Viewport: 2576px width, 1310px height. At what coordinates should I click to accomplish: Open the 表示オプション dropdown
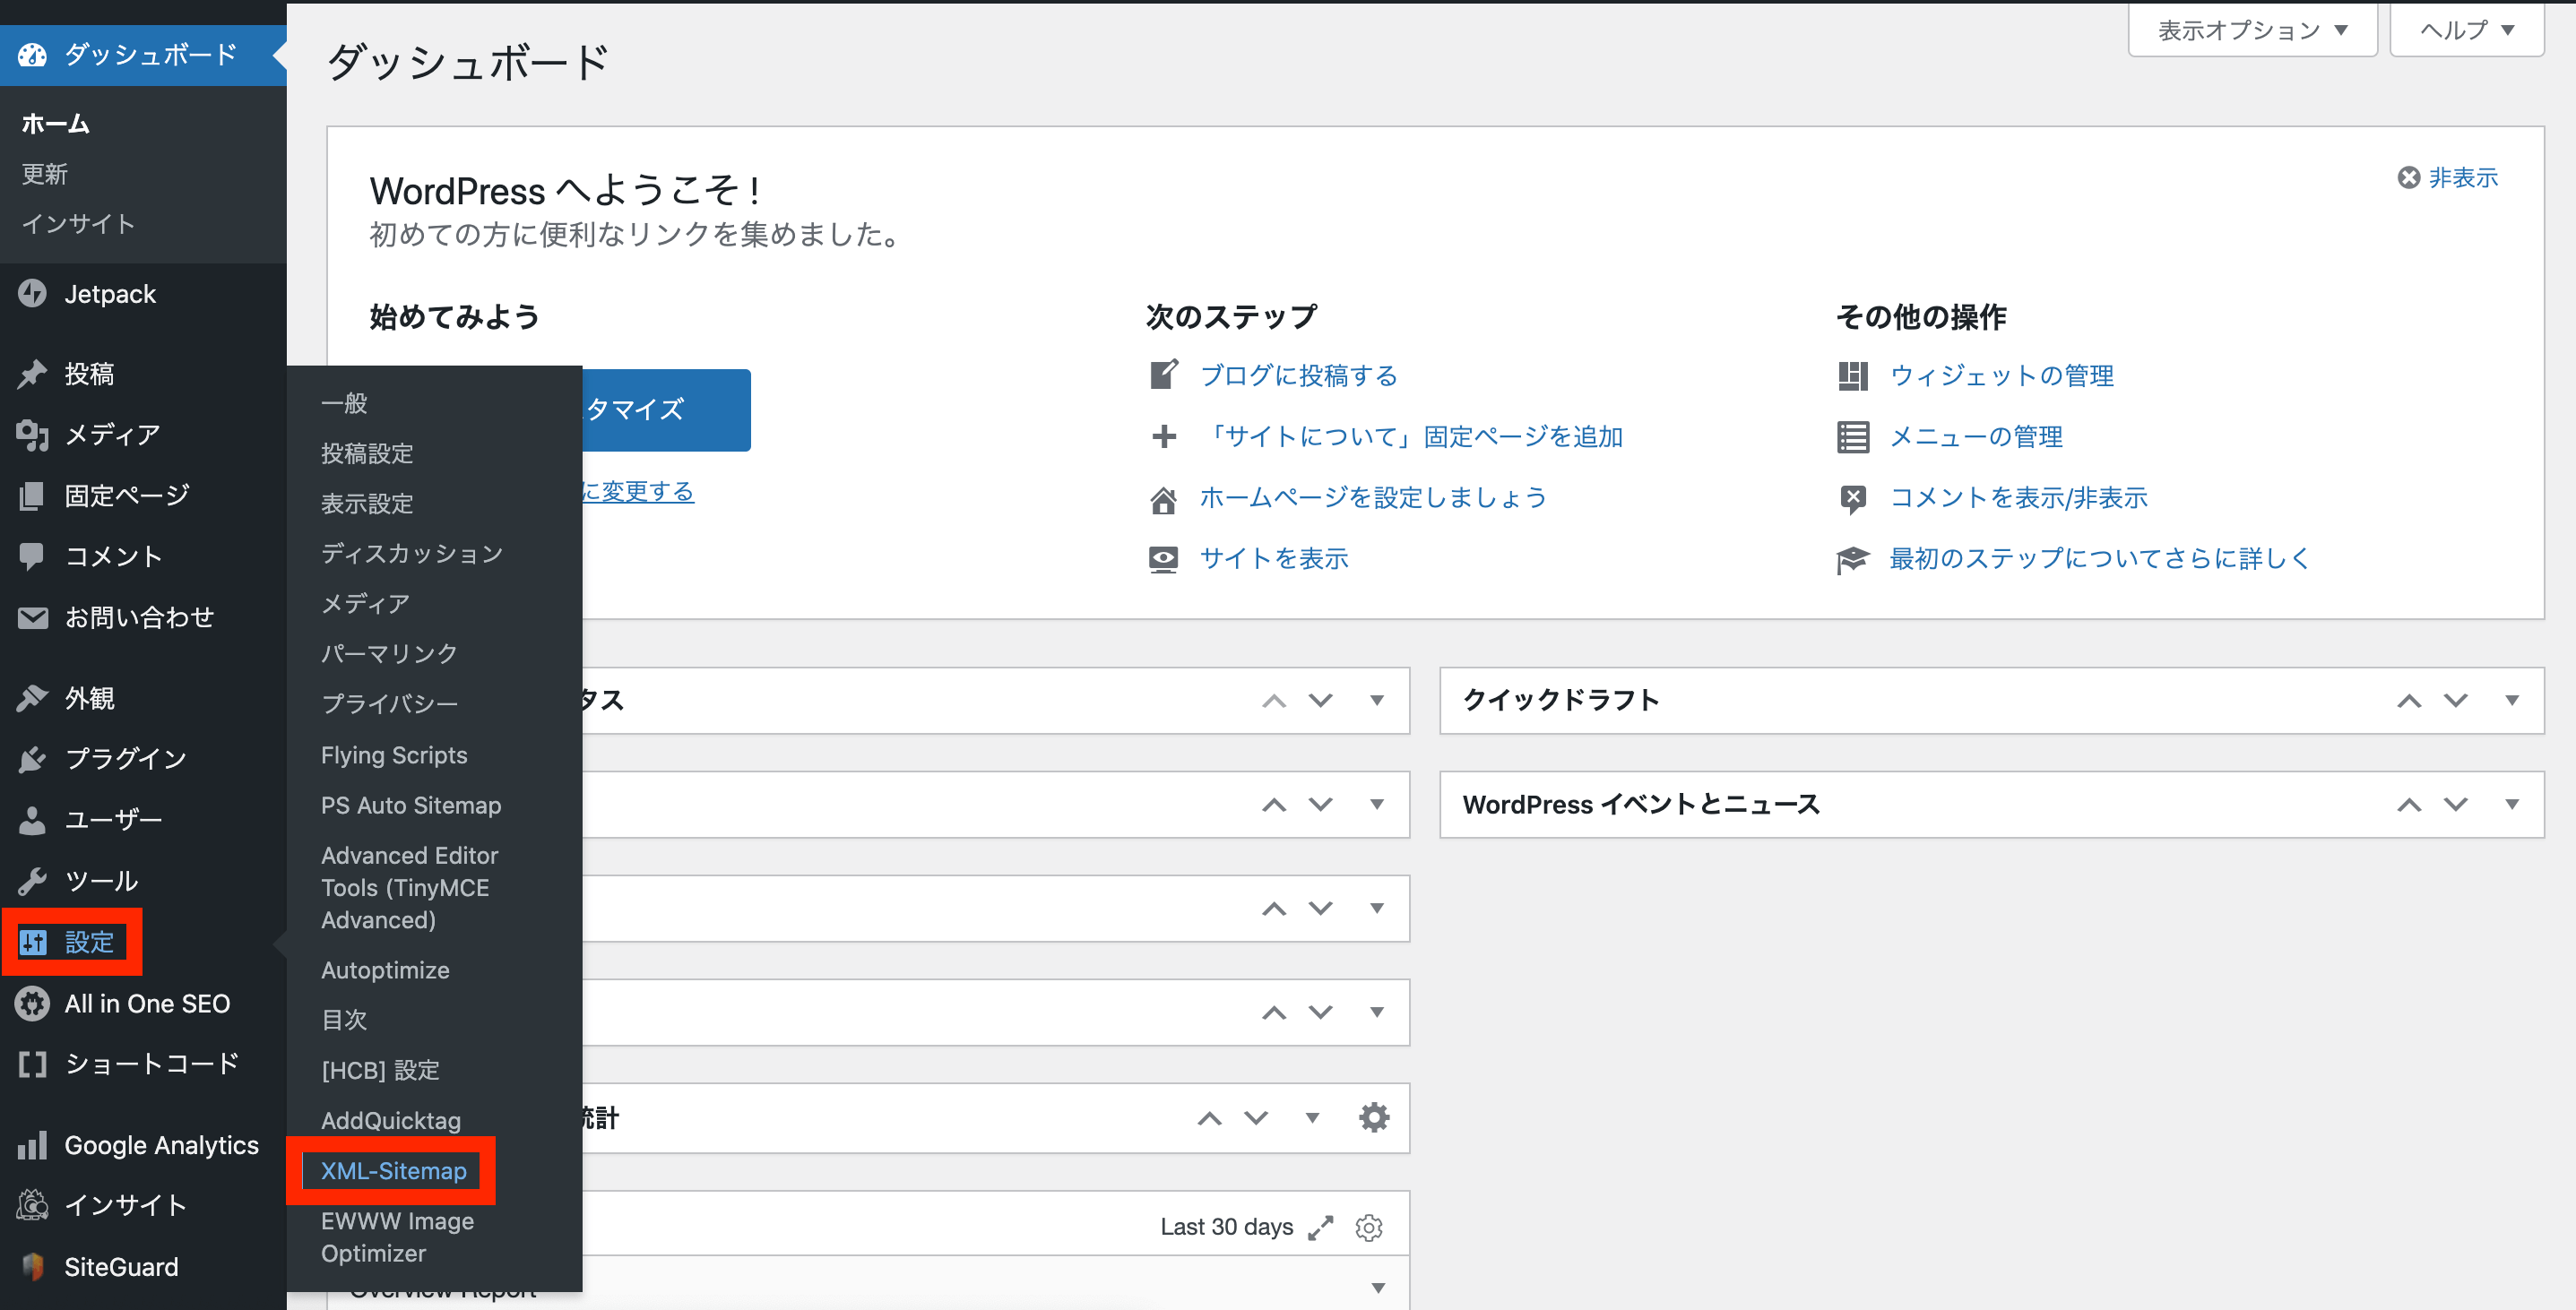pyautogui.click(x=2252, y=30)
